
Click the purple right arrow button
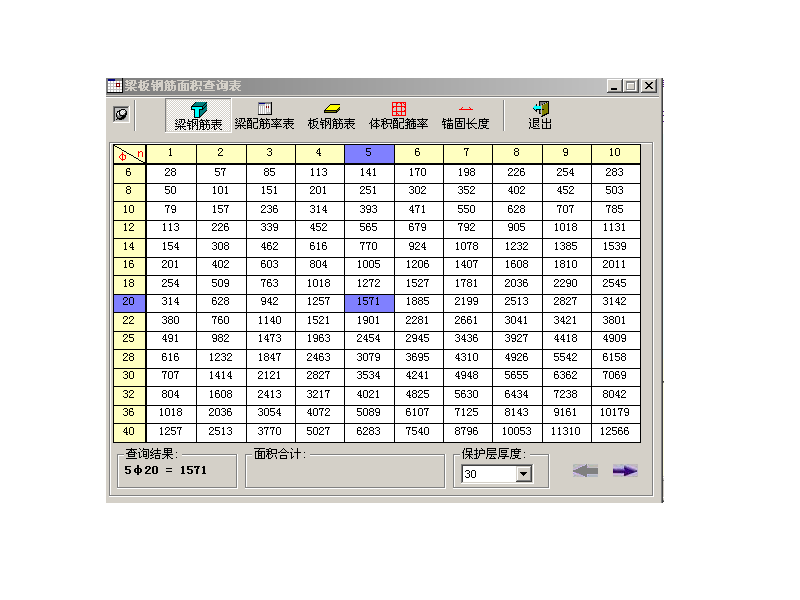coord(625,470)
